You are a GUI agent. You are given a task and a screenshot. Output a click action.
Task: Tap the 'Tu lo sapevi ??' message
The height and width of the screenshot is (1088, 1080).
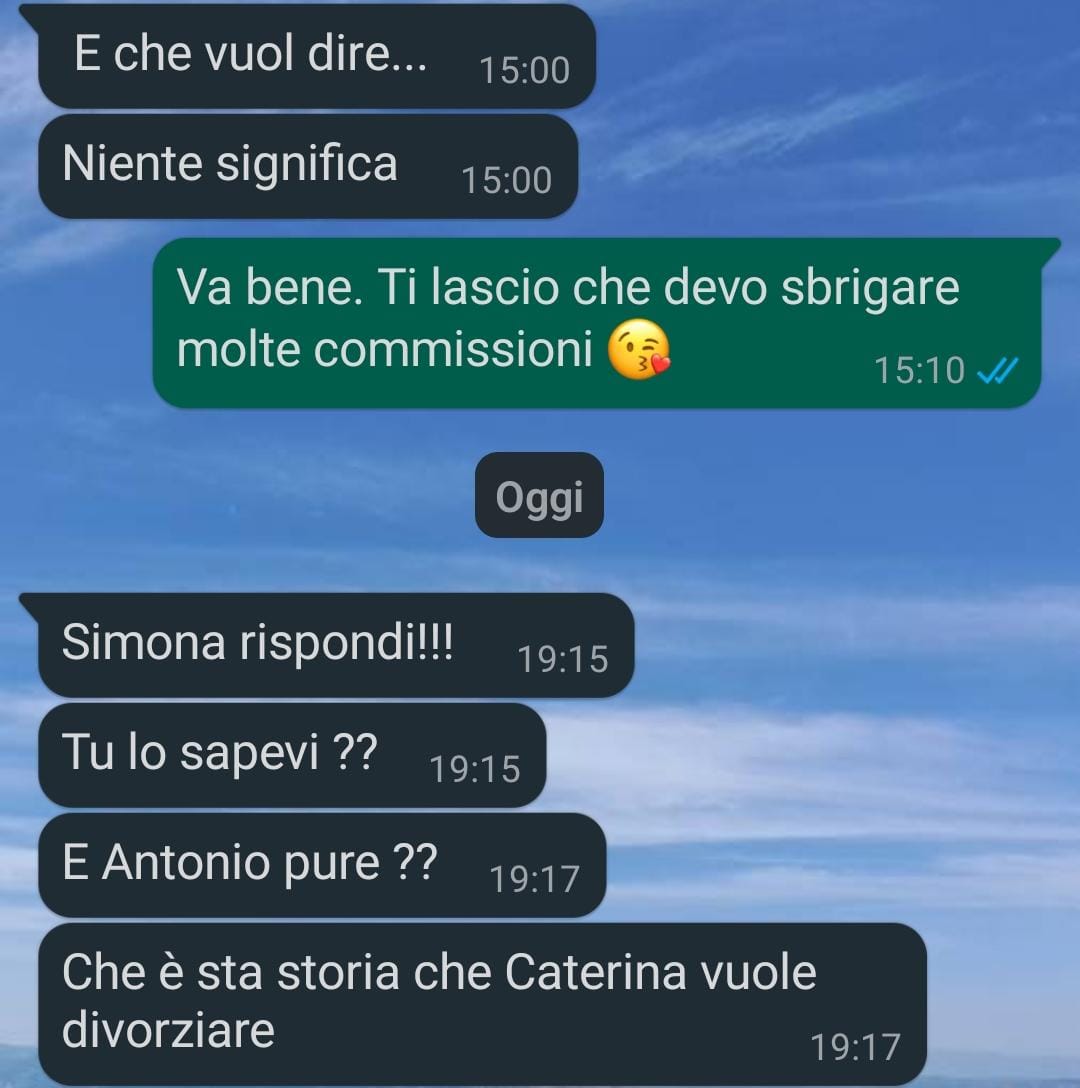pyautogui.click(x=292, y=756)
